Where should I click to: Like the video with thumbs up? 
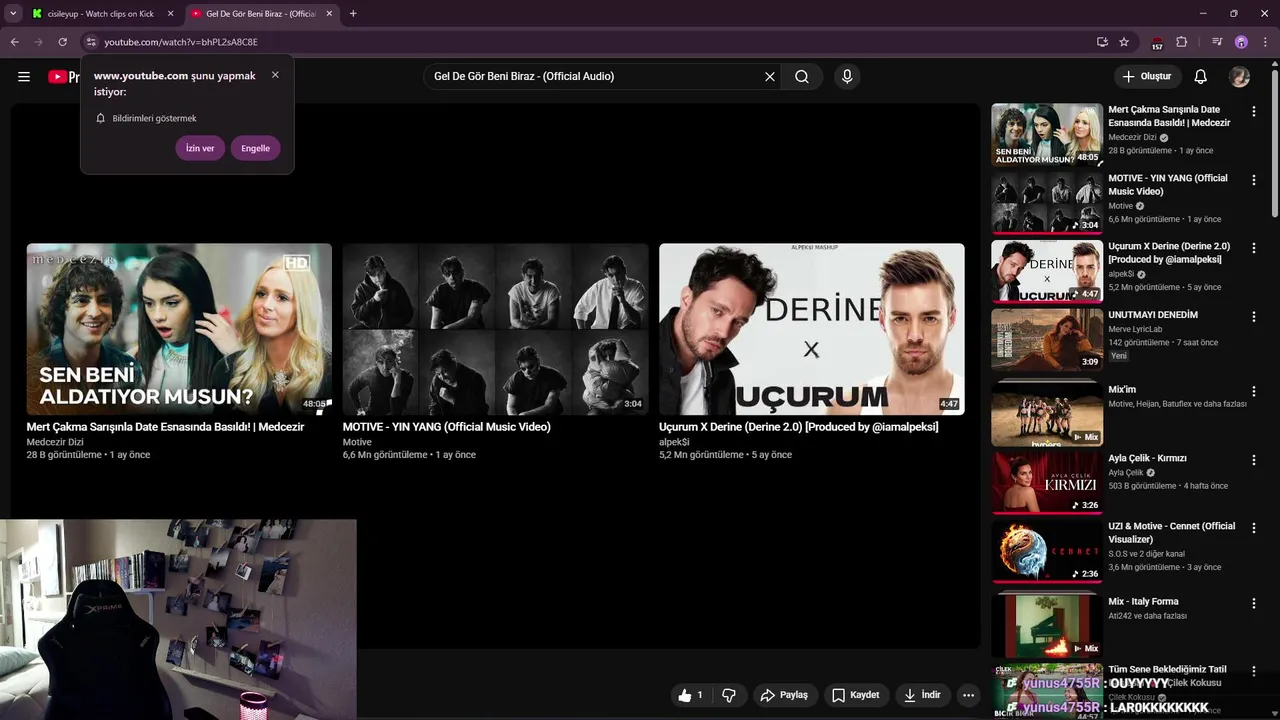[x=691, y=695]
